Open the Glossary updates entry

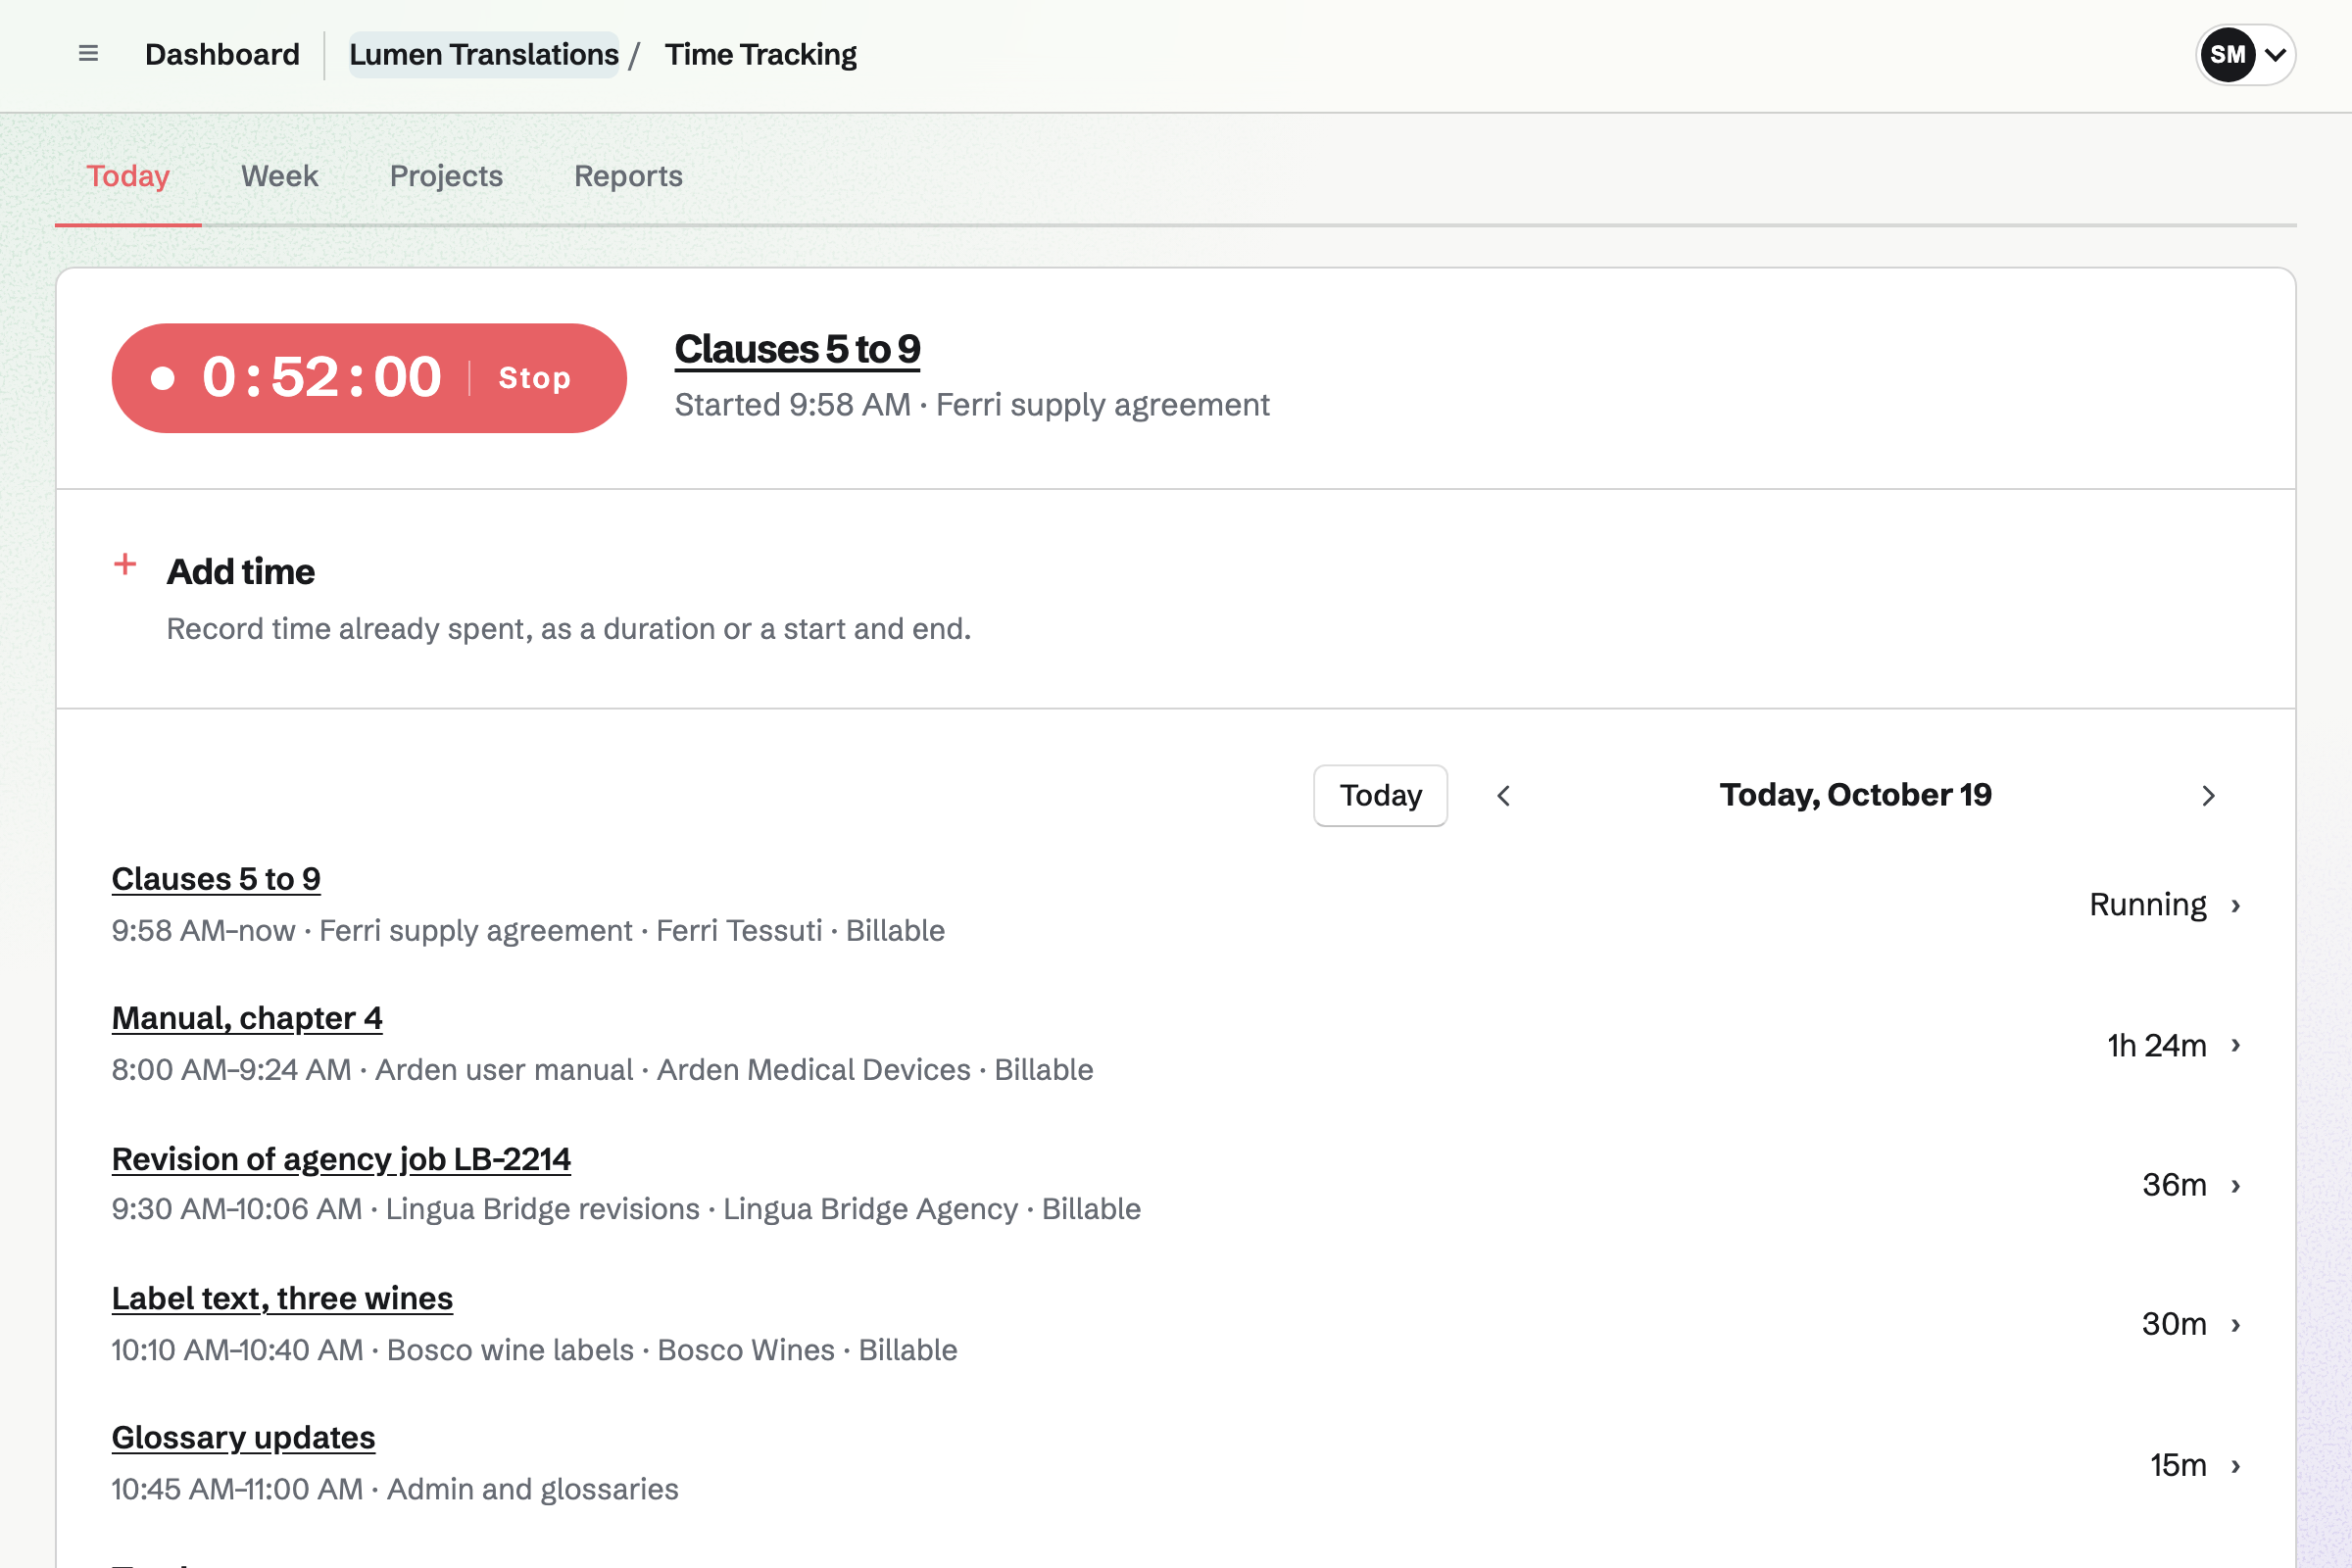click(243, 1437)
